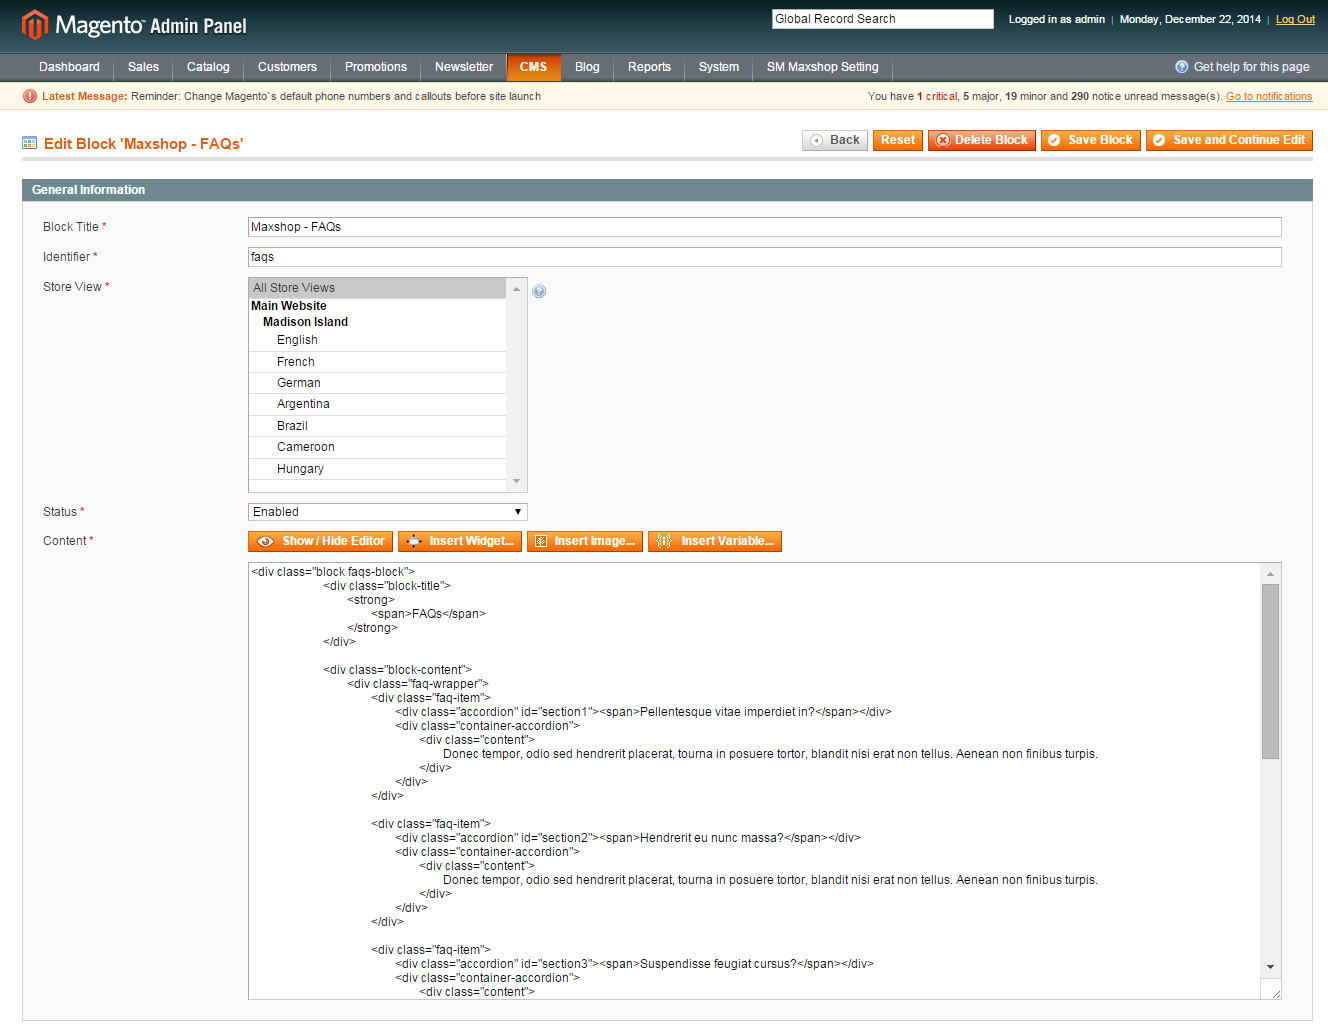Open the Reports menu
The width and height of the screenshot is (1328, 1034).
coord(649,67)
